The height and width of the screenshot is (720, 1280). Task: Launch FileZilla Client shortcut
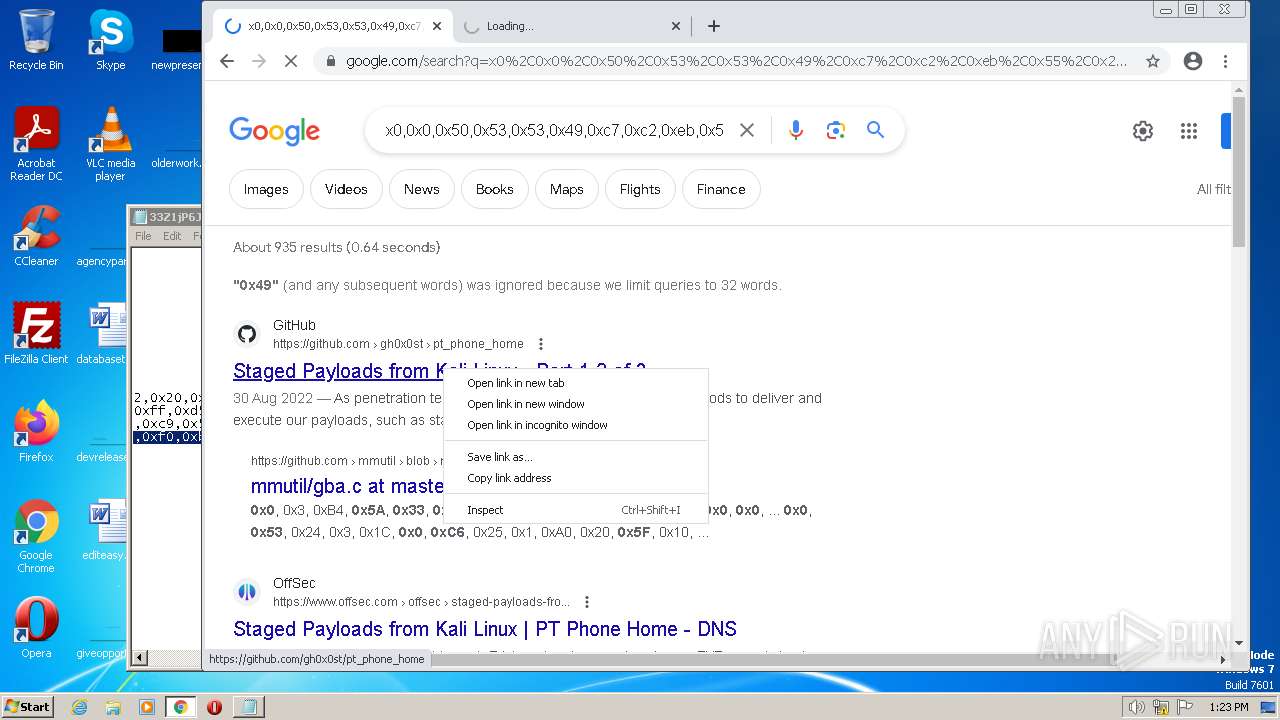click(x=36, y=334)
